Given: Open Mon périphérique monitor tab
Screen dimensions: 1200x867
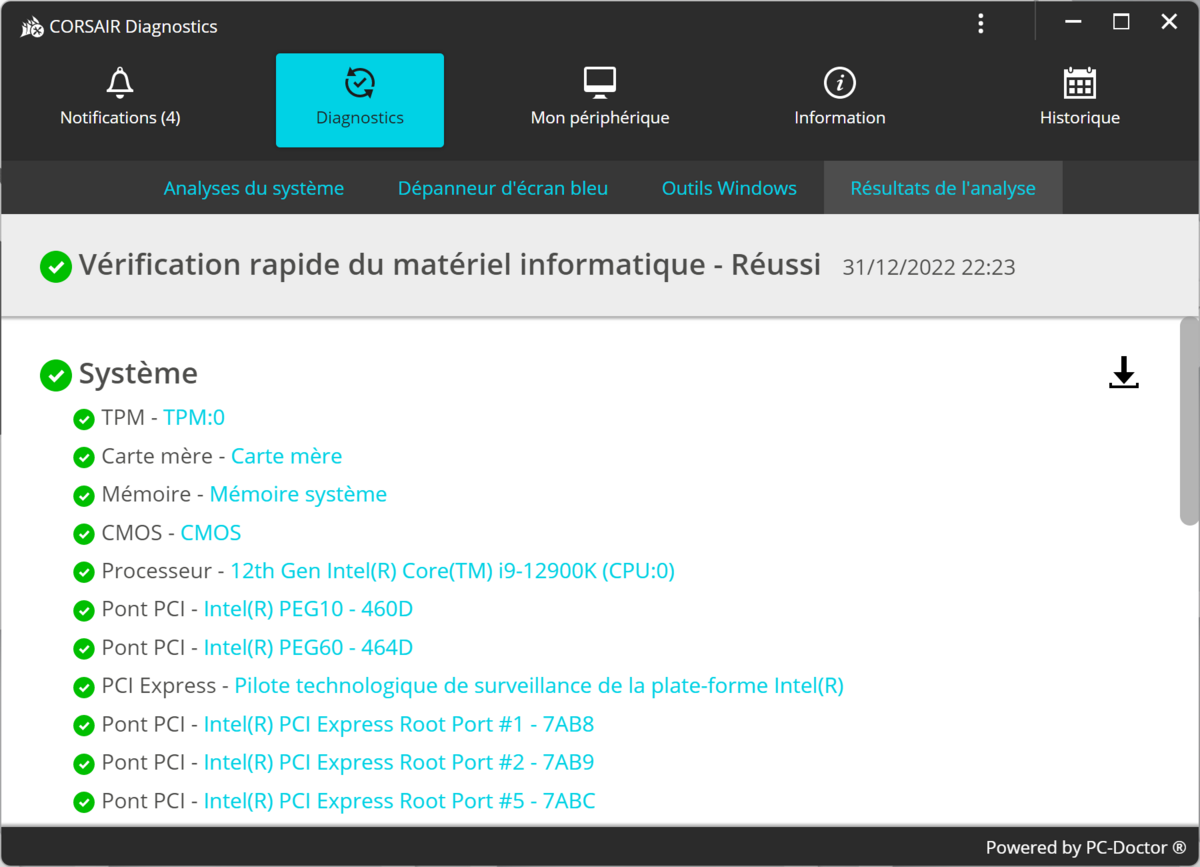Looking at the screenshot, I should (x=600, y=100).
